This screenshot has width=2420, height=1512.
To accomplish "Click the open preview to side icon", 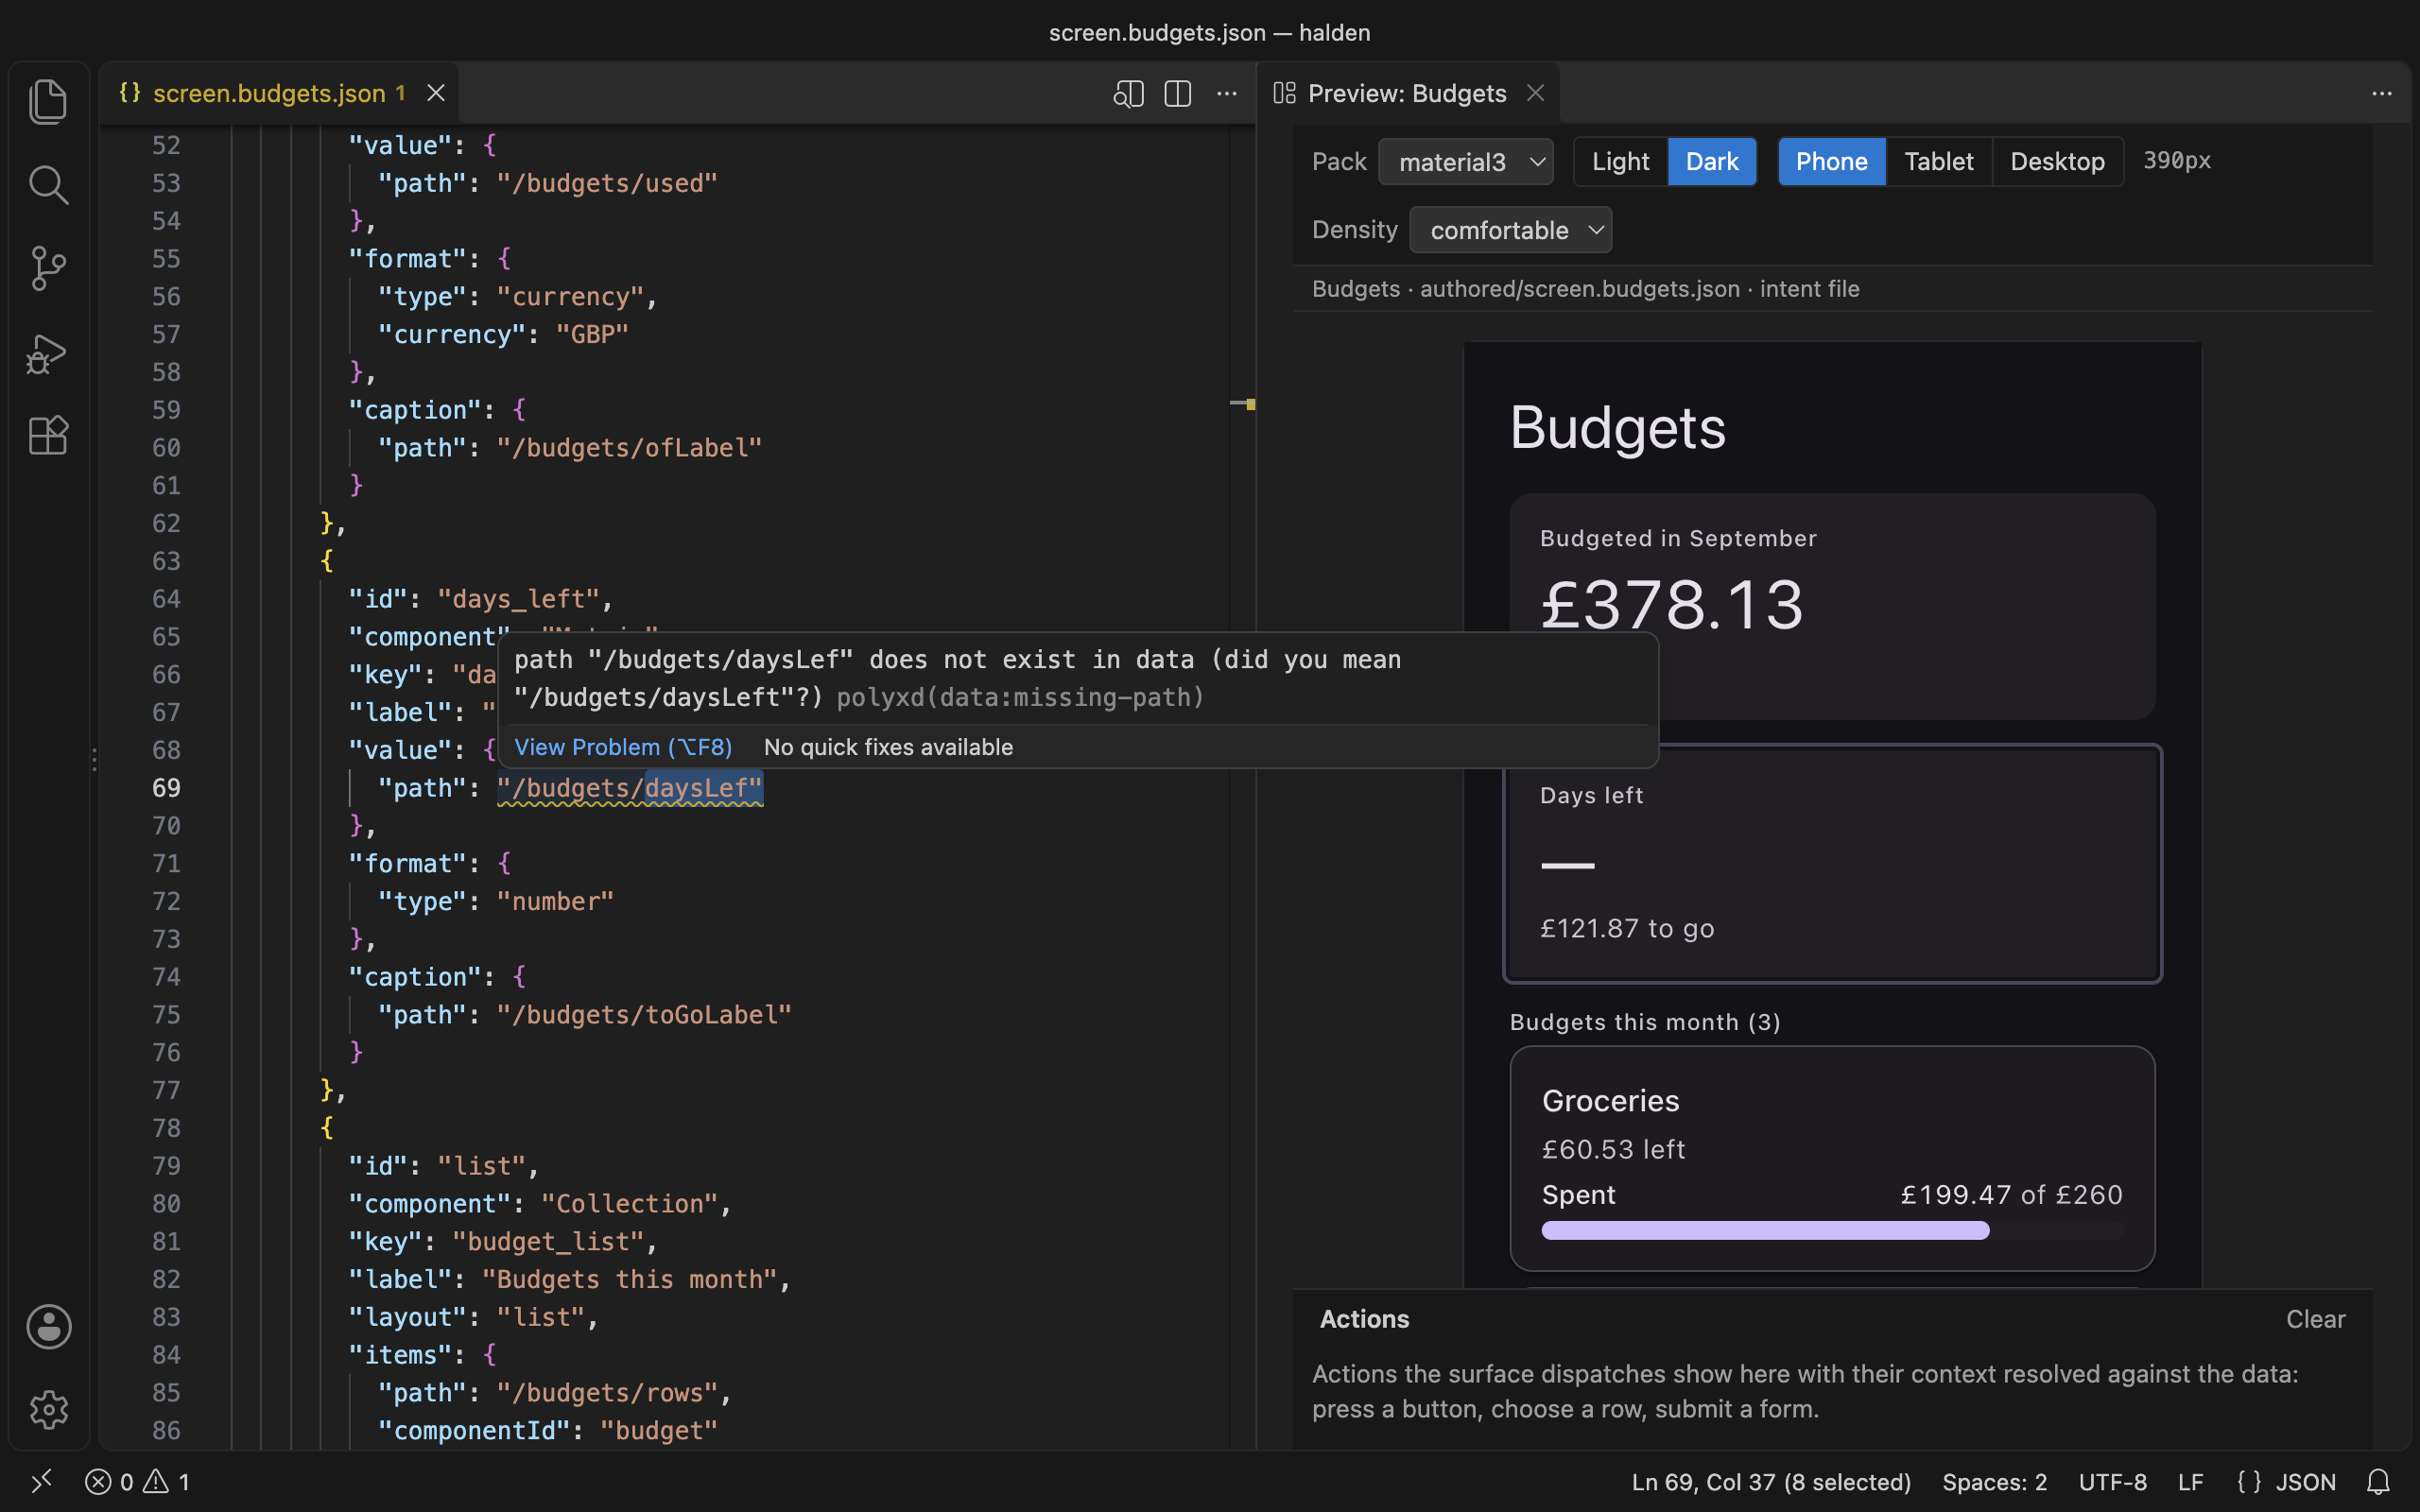I will pyautogui.click(x=1128, y=93).
